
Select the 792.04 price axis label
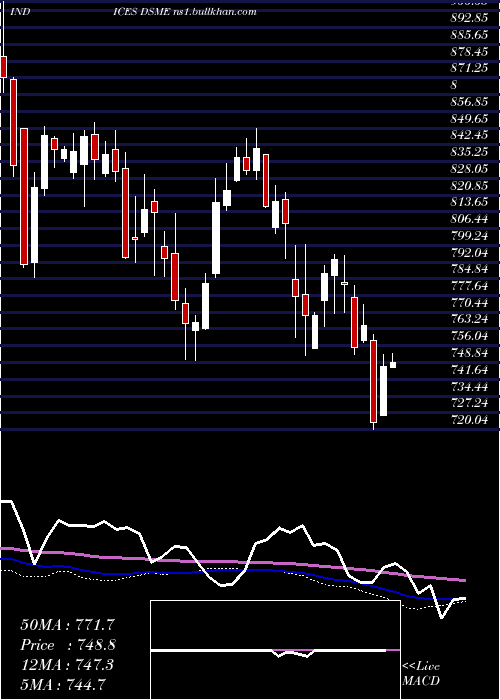tap(469, 253)
